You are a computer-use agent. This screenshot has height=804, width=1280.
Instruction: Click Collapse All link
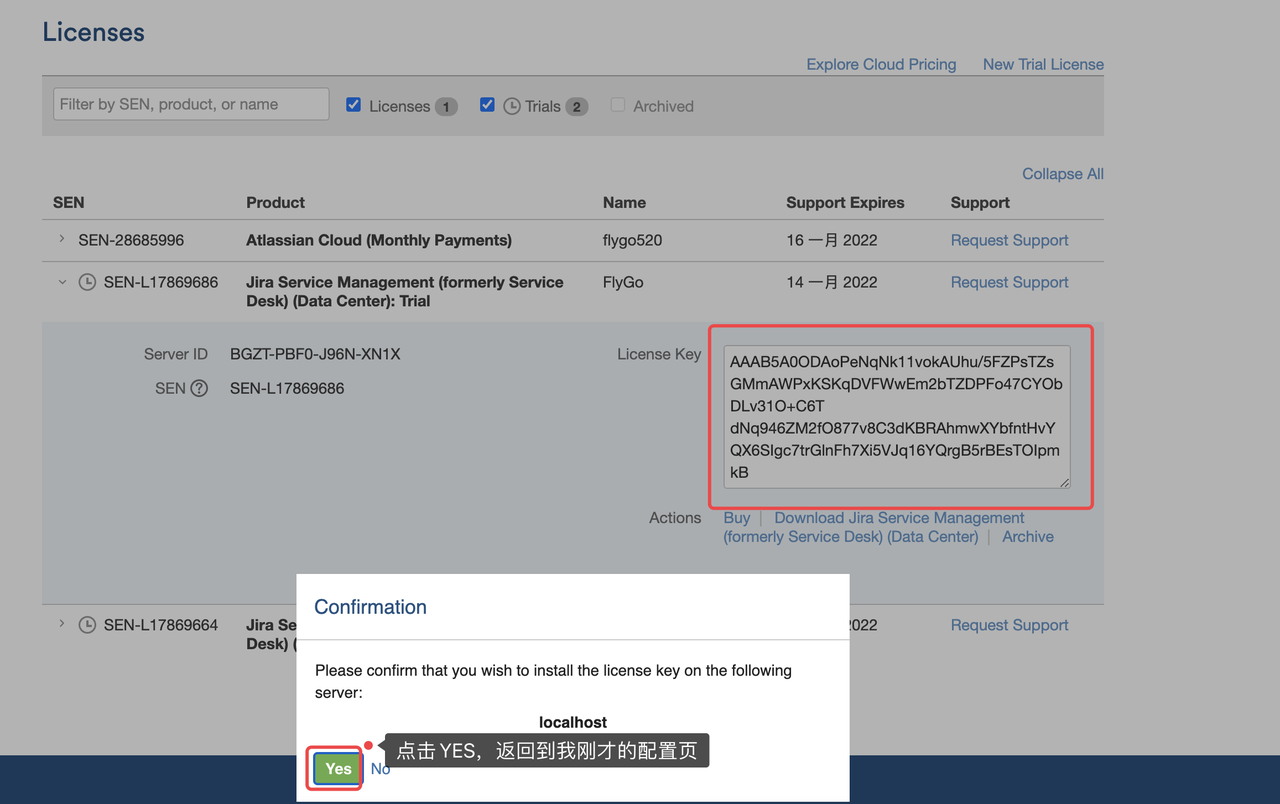[x=1063, y=174]
